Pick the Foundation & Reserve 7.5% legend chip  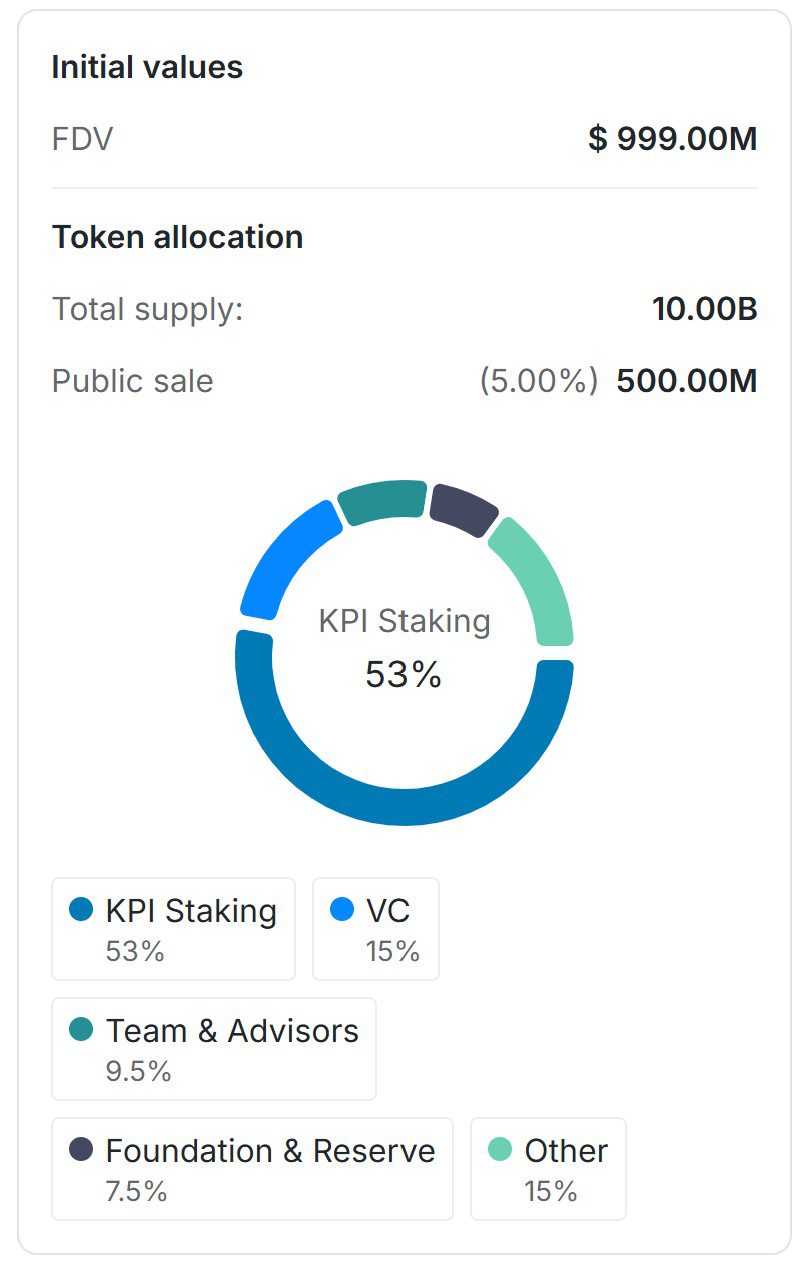pyautogui.click(x=252, y=1169)
